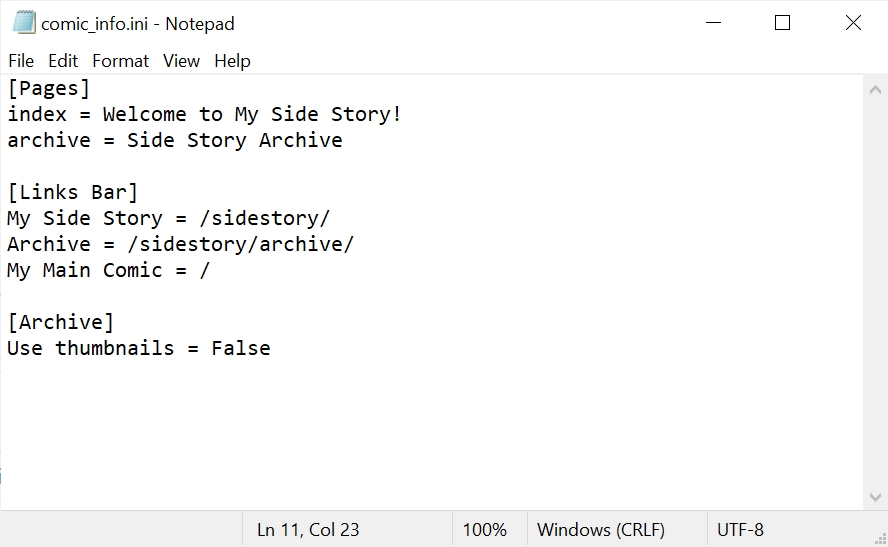Maximize the Notepad window
This screenshot has width=888, height=547.
coord(783,23)
